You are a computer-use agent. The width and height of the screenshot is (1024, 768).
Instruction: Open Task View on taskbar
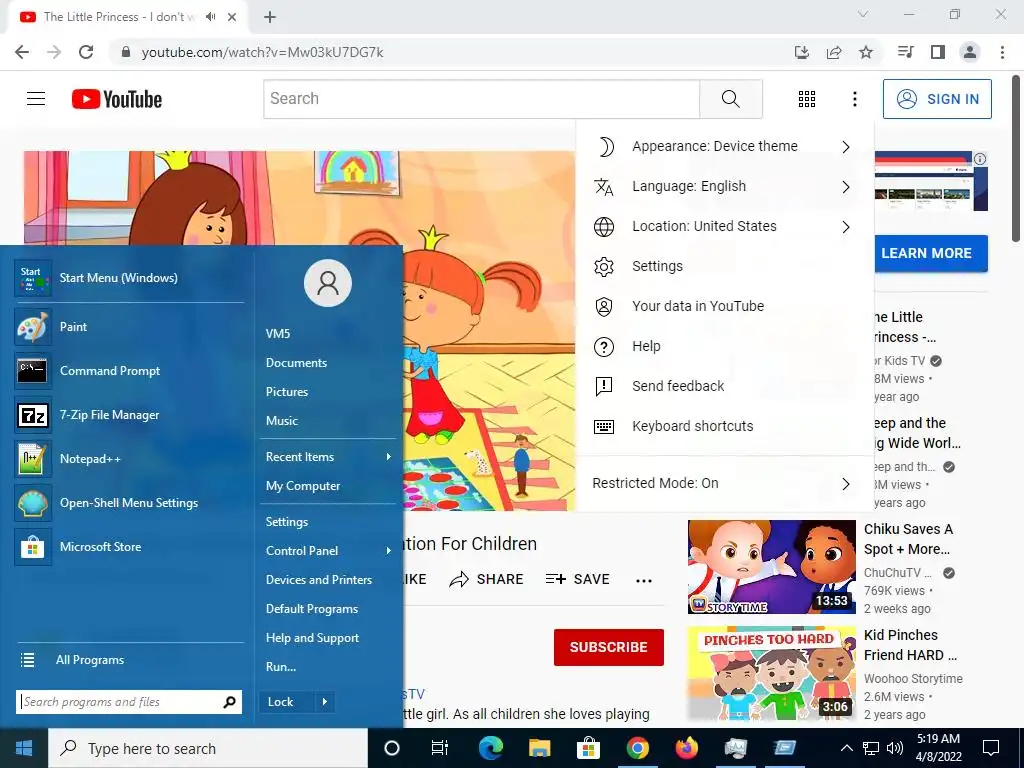click(440, 748)
